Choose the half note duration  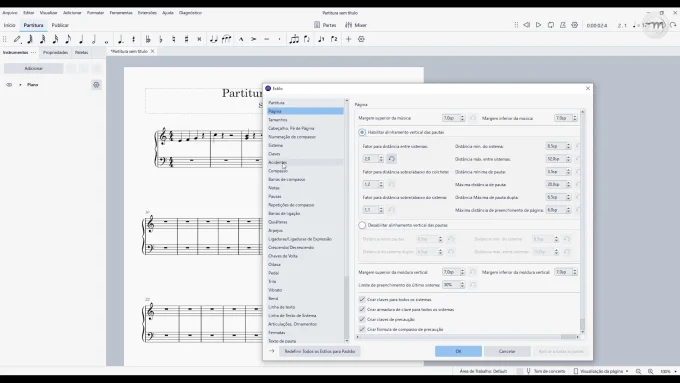click(94, 39)
